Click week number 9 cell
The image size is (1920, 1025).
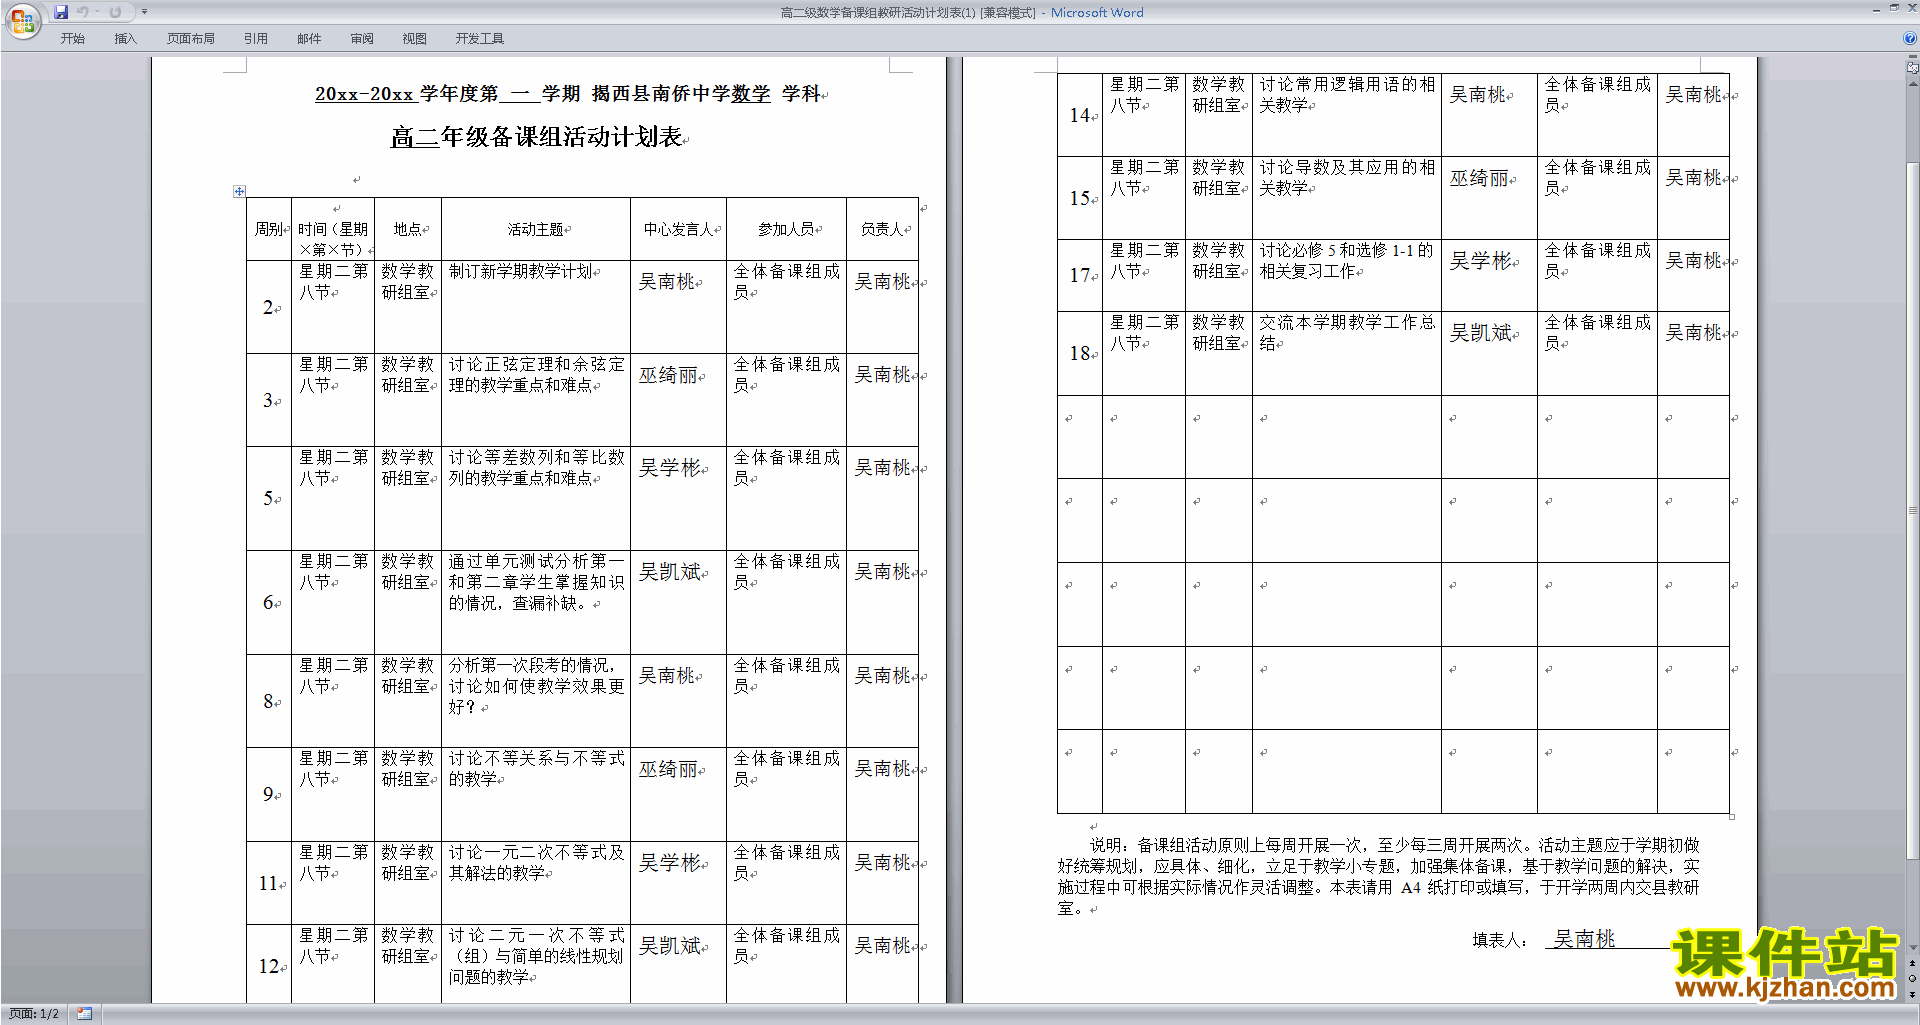tap(268, 794)
